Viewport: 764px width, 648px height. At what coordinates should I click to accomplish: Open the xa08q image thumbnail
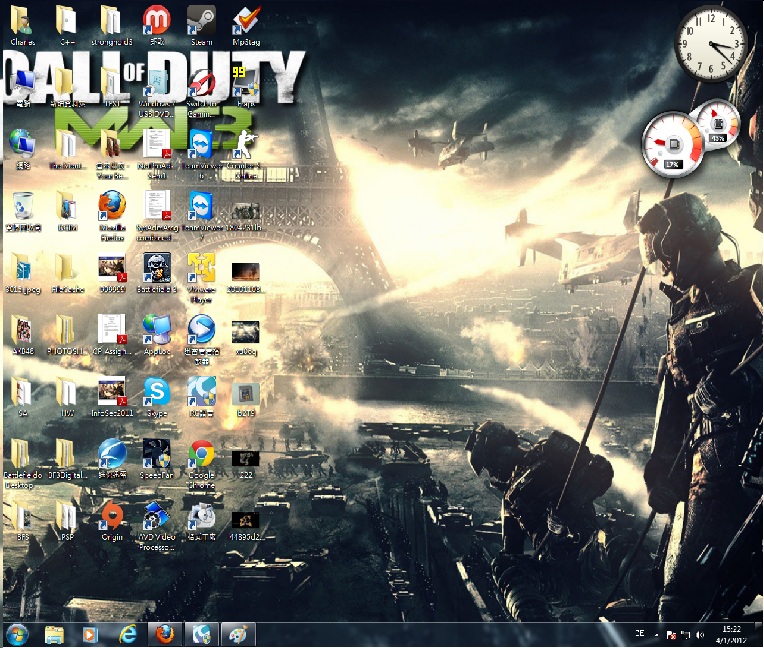coord(246,337)
